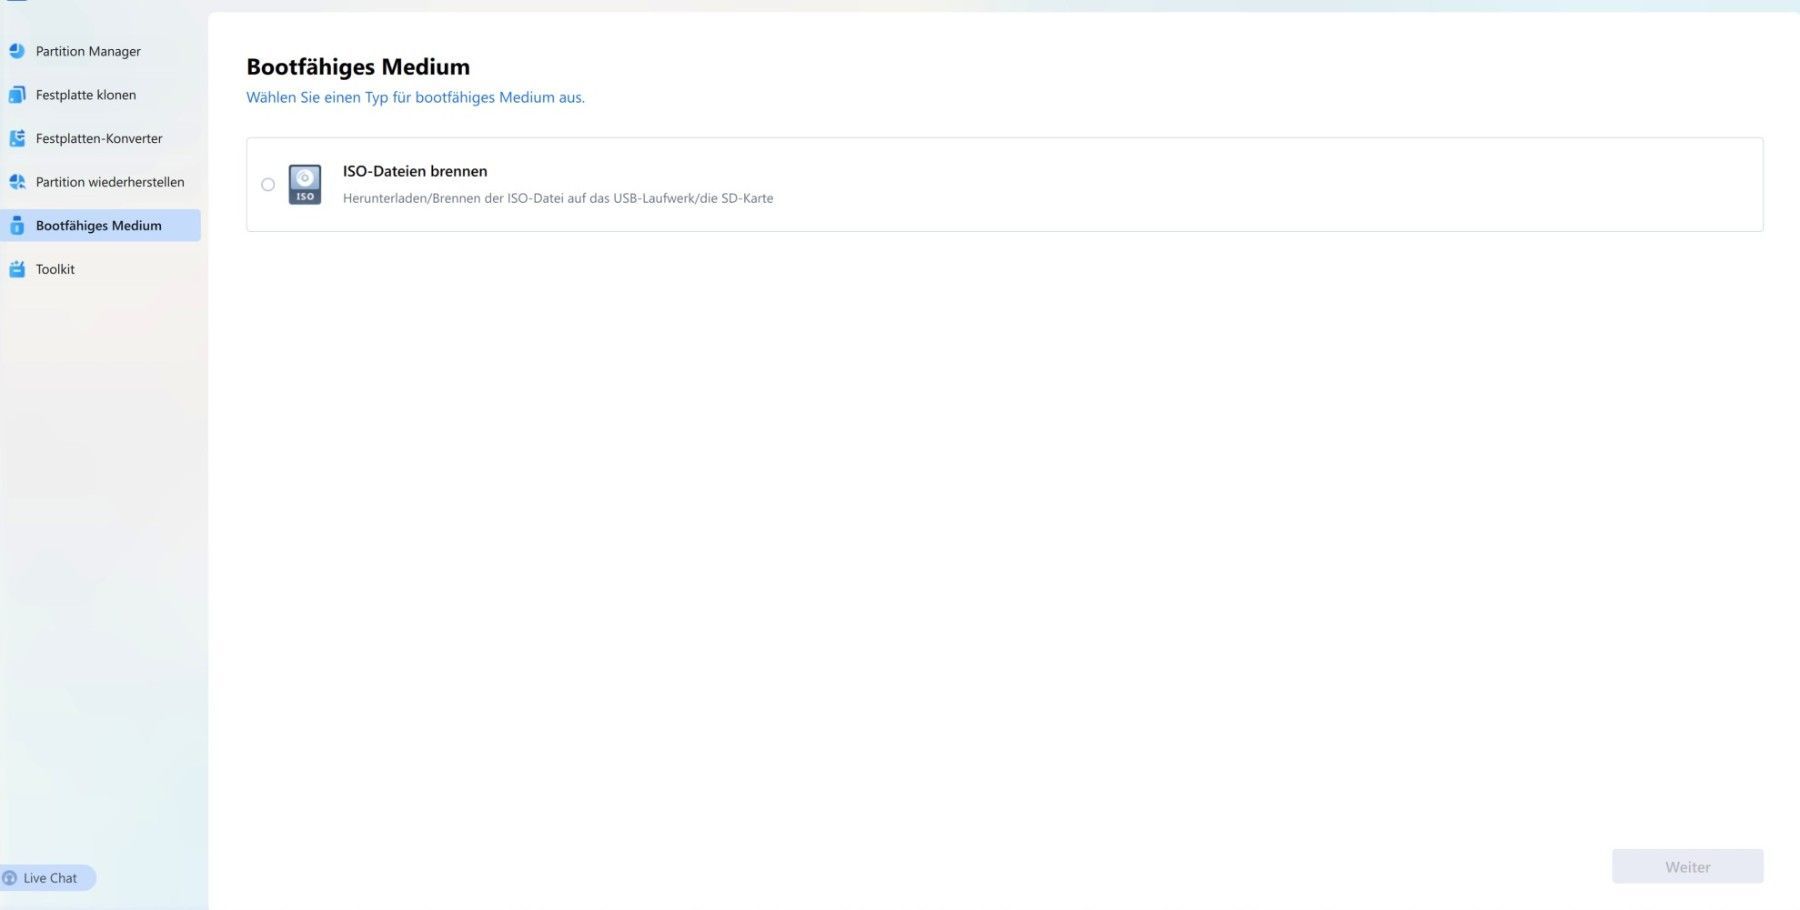Select the ISO-Dateien brennen radio button
The image size is (1800, 910).
pyautogui.click(x=268, y=184)
